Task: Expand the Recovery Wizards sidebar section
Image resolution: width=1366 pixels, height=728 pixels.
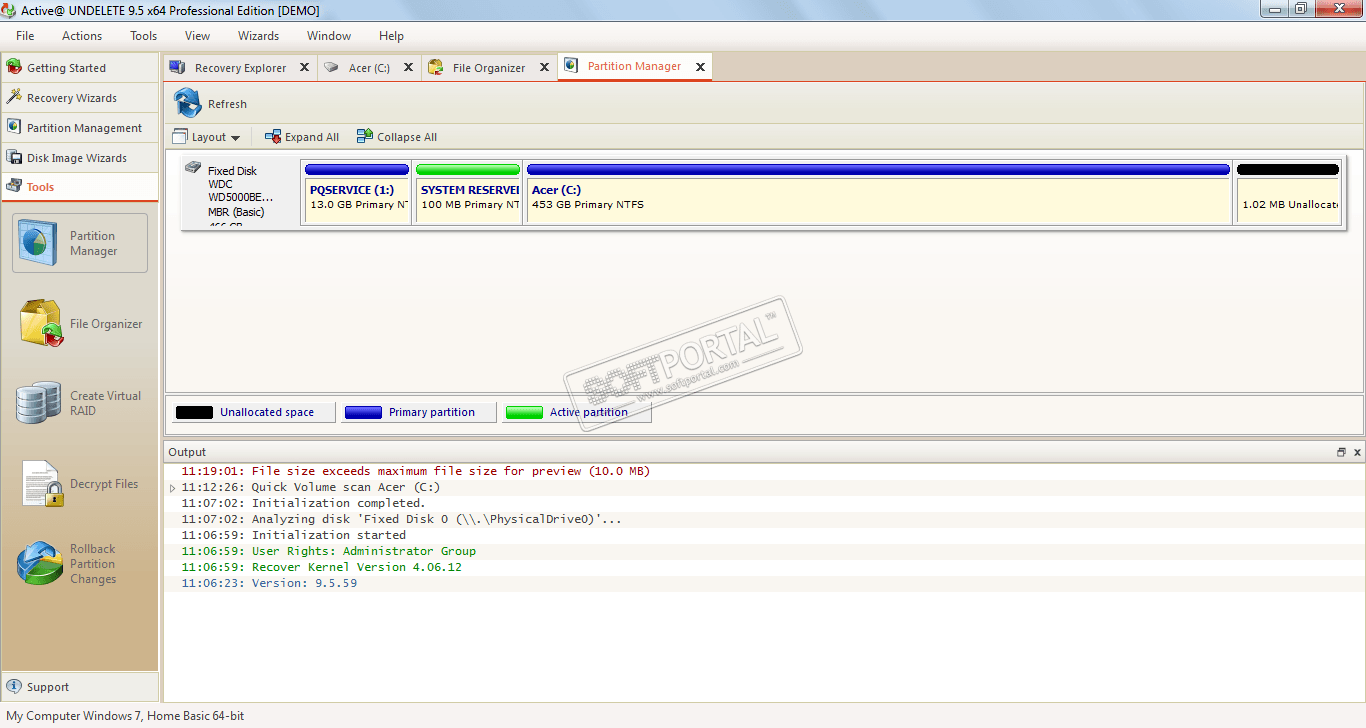Action: (x=79, y=97)
